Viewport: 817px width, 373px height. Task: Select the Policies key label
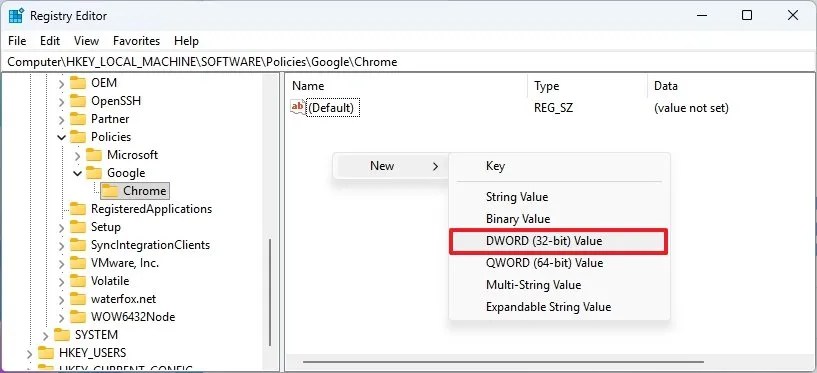tap(111, 136)
